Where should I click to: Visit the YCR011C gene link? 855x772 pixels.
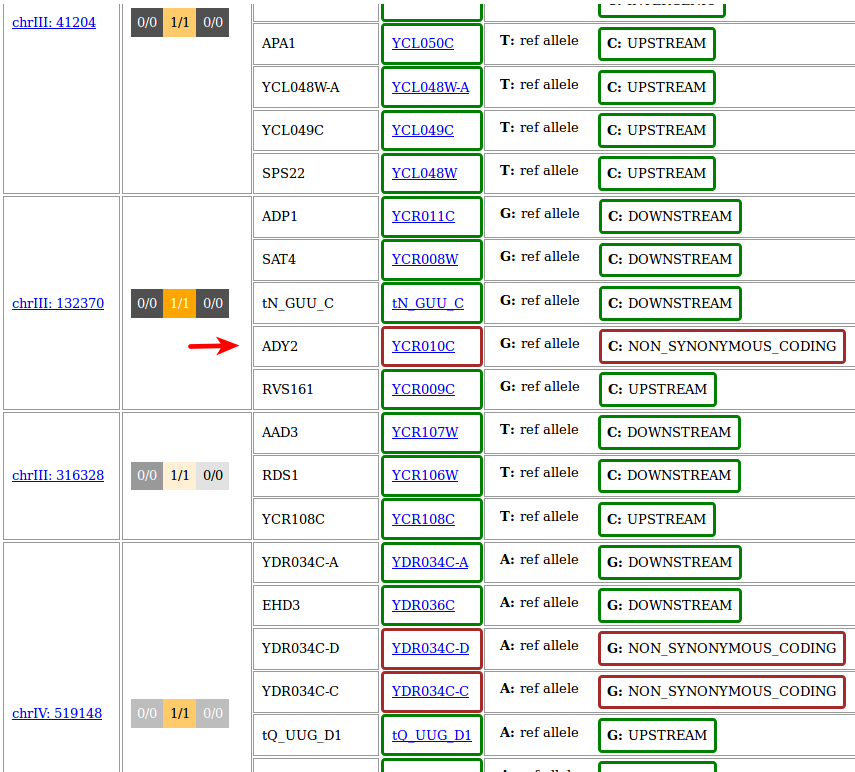coord(423,216)
